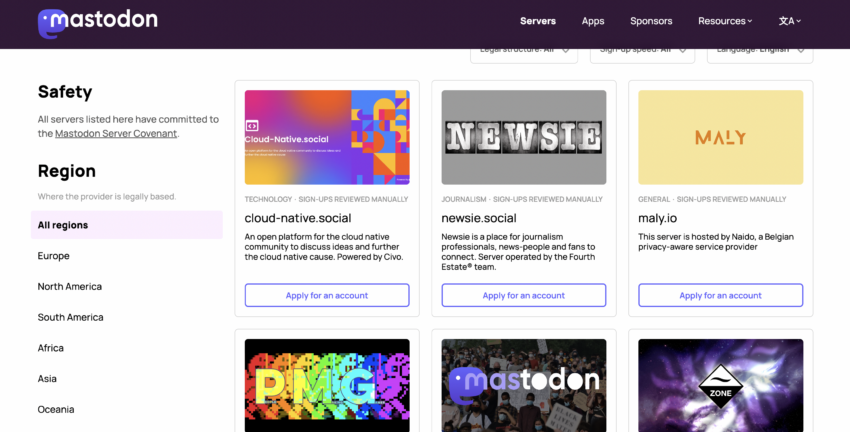Click the maly.io server title

[658, 218]
